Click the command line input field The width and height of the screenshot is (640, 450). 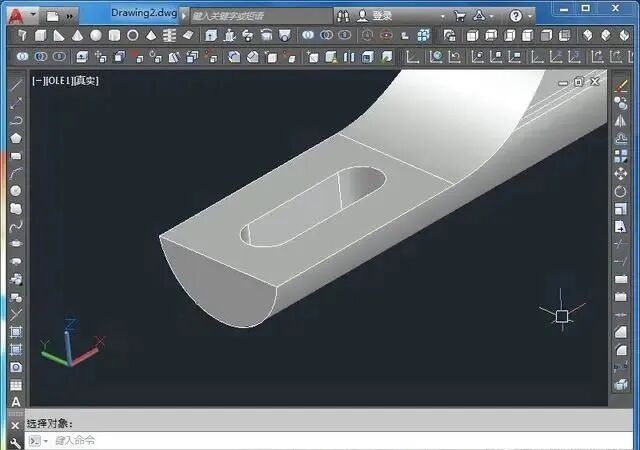click(x=329, y=441)
